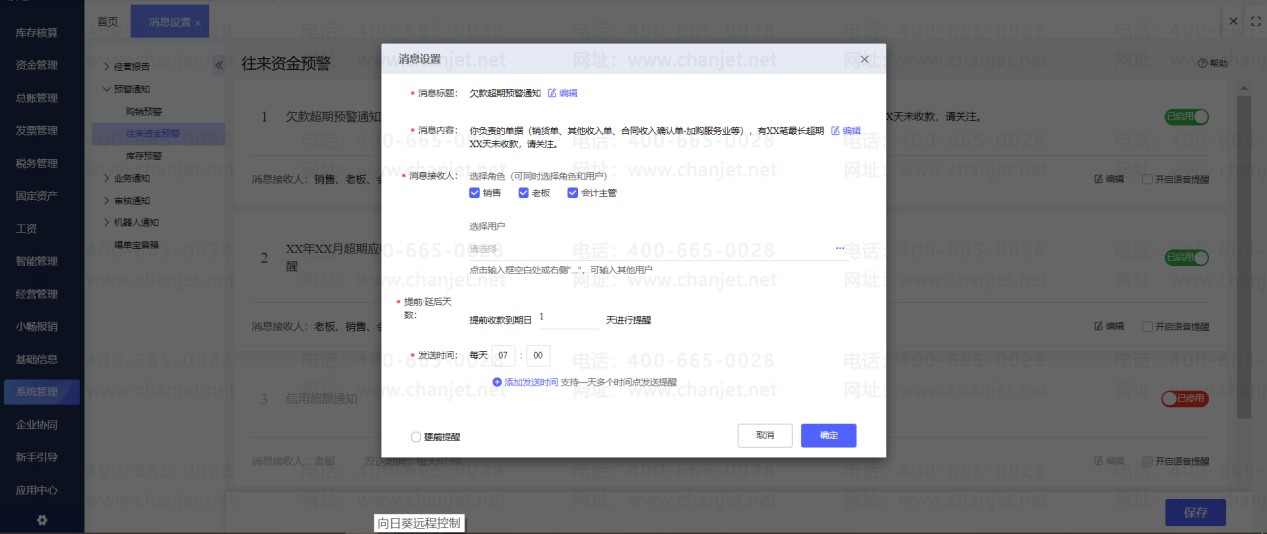Click the 取消 button in dialog
The width and height of the screenshot is (1267, 534).
click(765, 436)
